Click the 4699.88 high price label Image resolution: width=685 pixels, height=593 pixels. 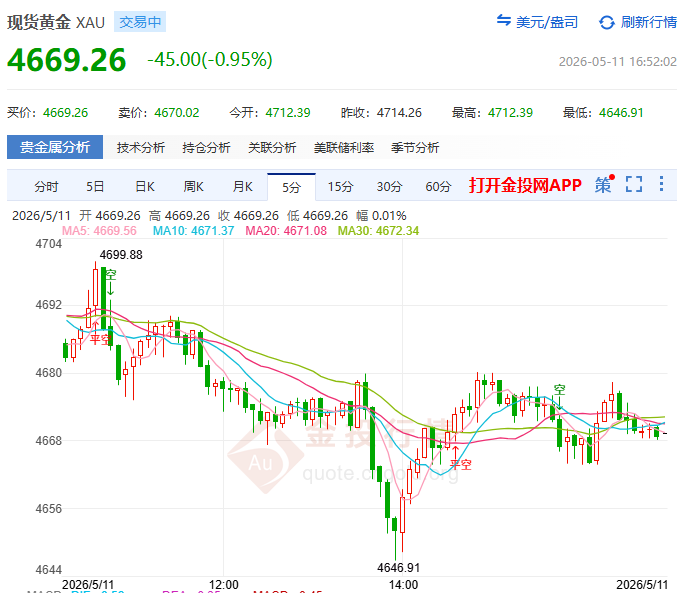121,255
